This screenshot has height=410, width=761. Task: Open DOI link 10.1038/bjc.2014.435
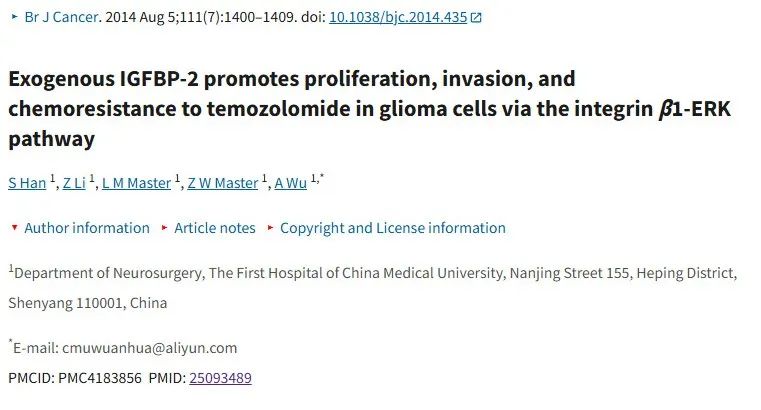398,17
